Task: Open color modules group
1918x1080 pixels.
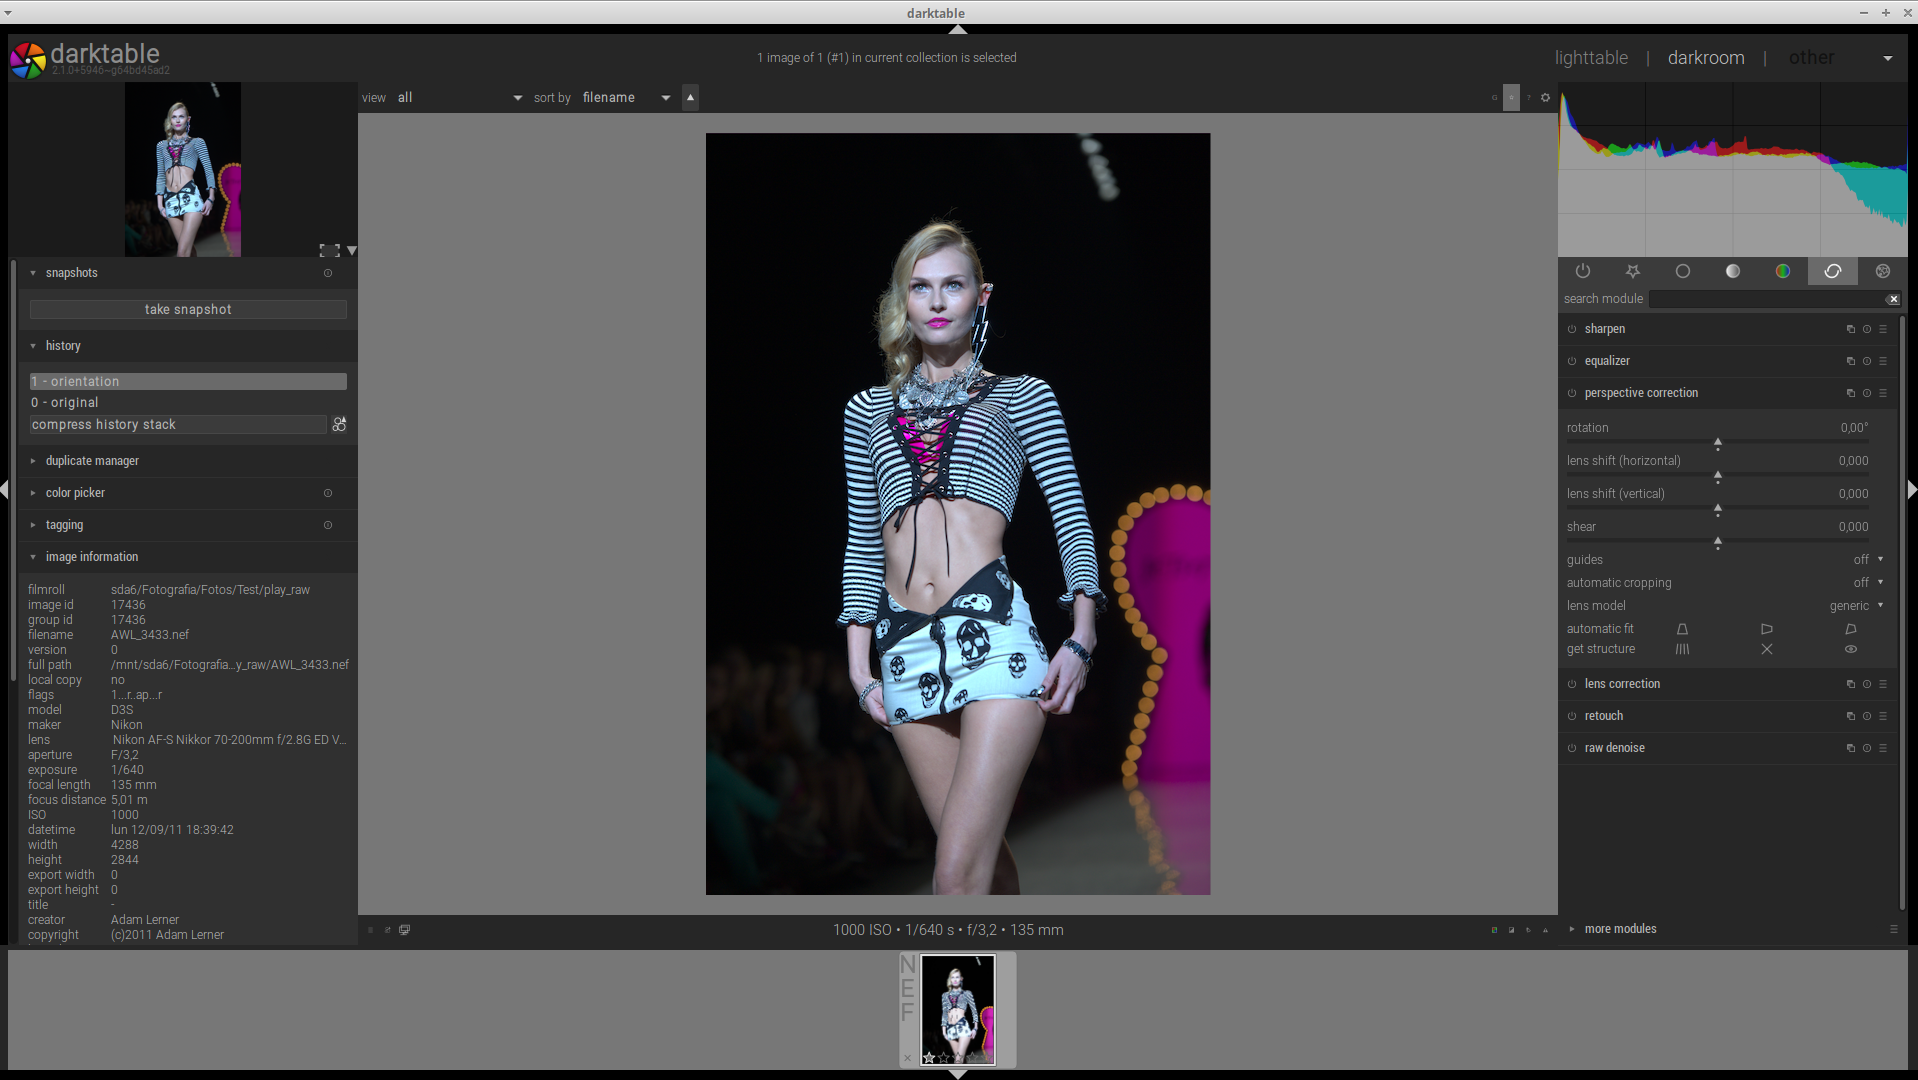Action: click(1782, 271)
